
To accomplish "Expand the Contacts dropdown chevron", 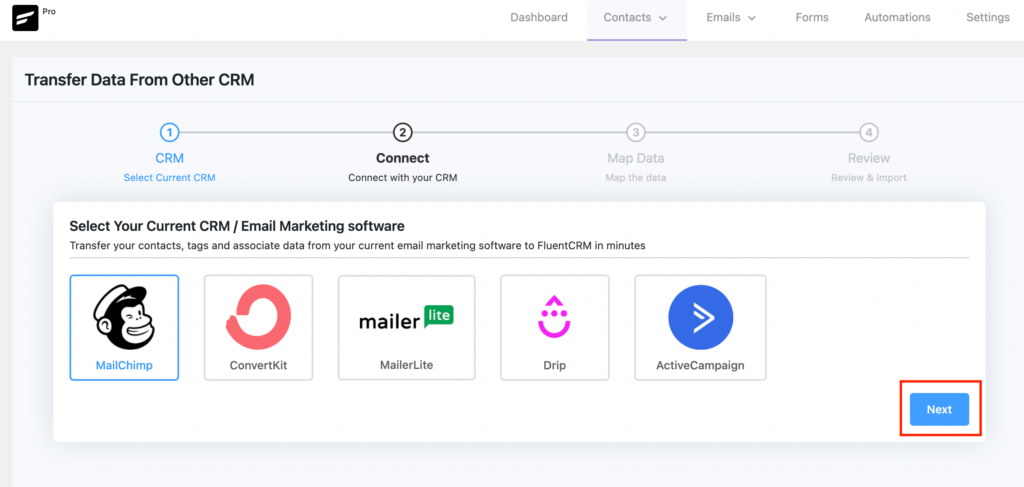I will pos(663,18).
